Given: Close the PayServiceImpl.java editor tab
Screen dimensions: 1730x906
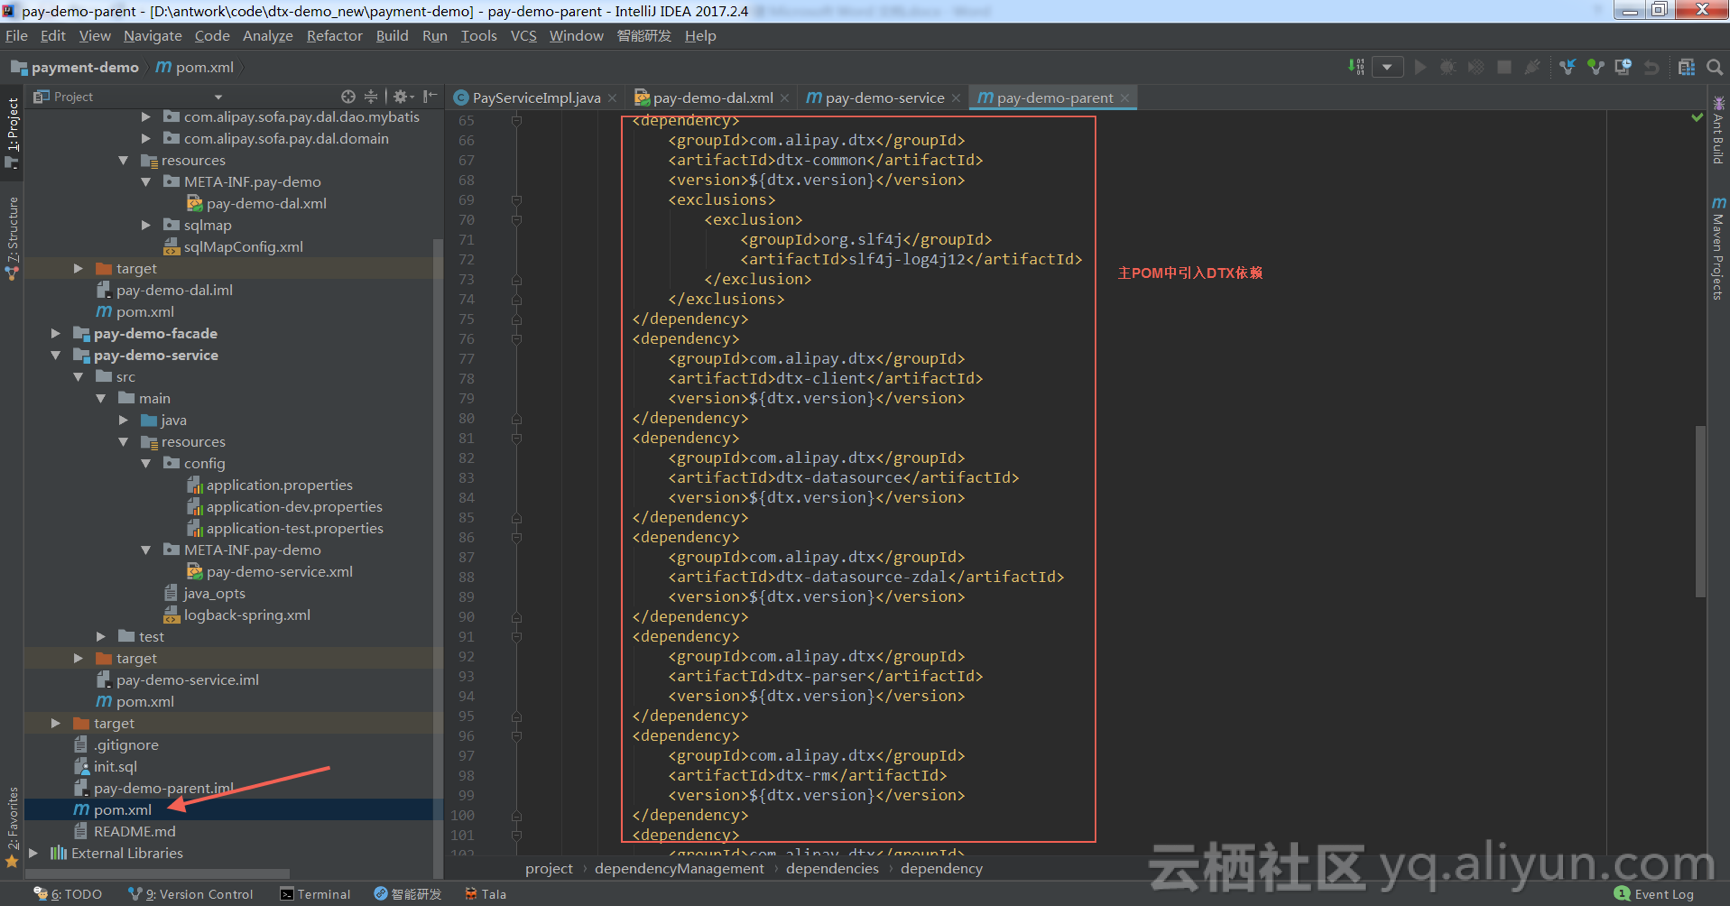Looking at the screenshot, I should click(612, 98).
